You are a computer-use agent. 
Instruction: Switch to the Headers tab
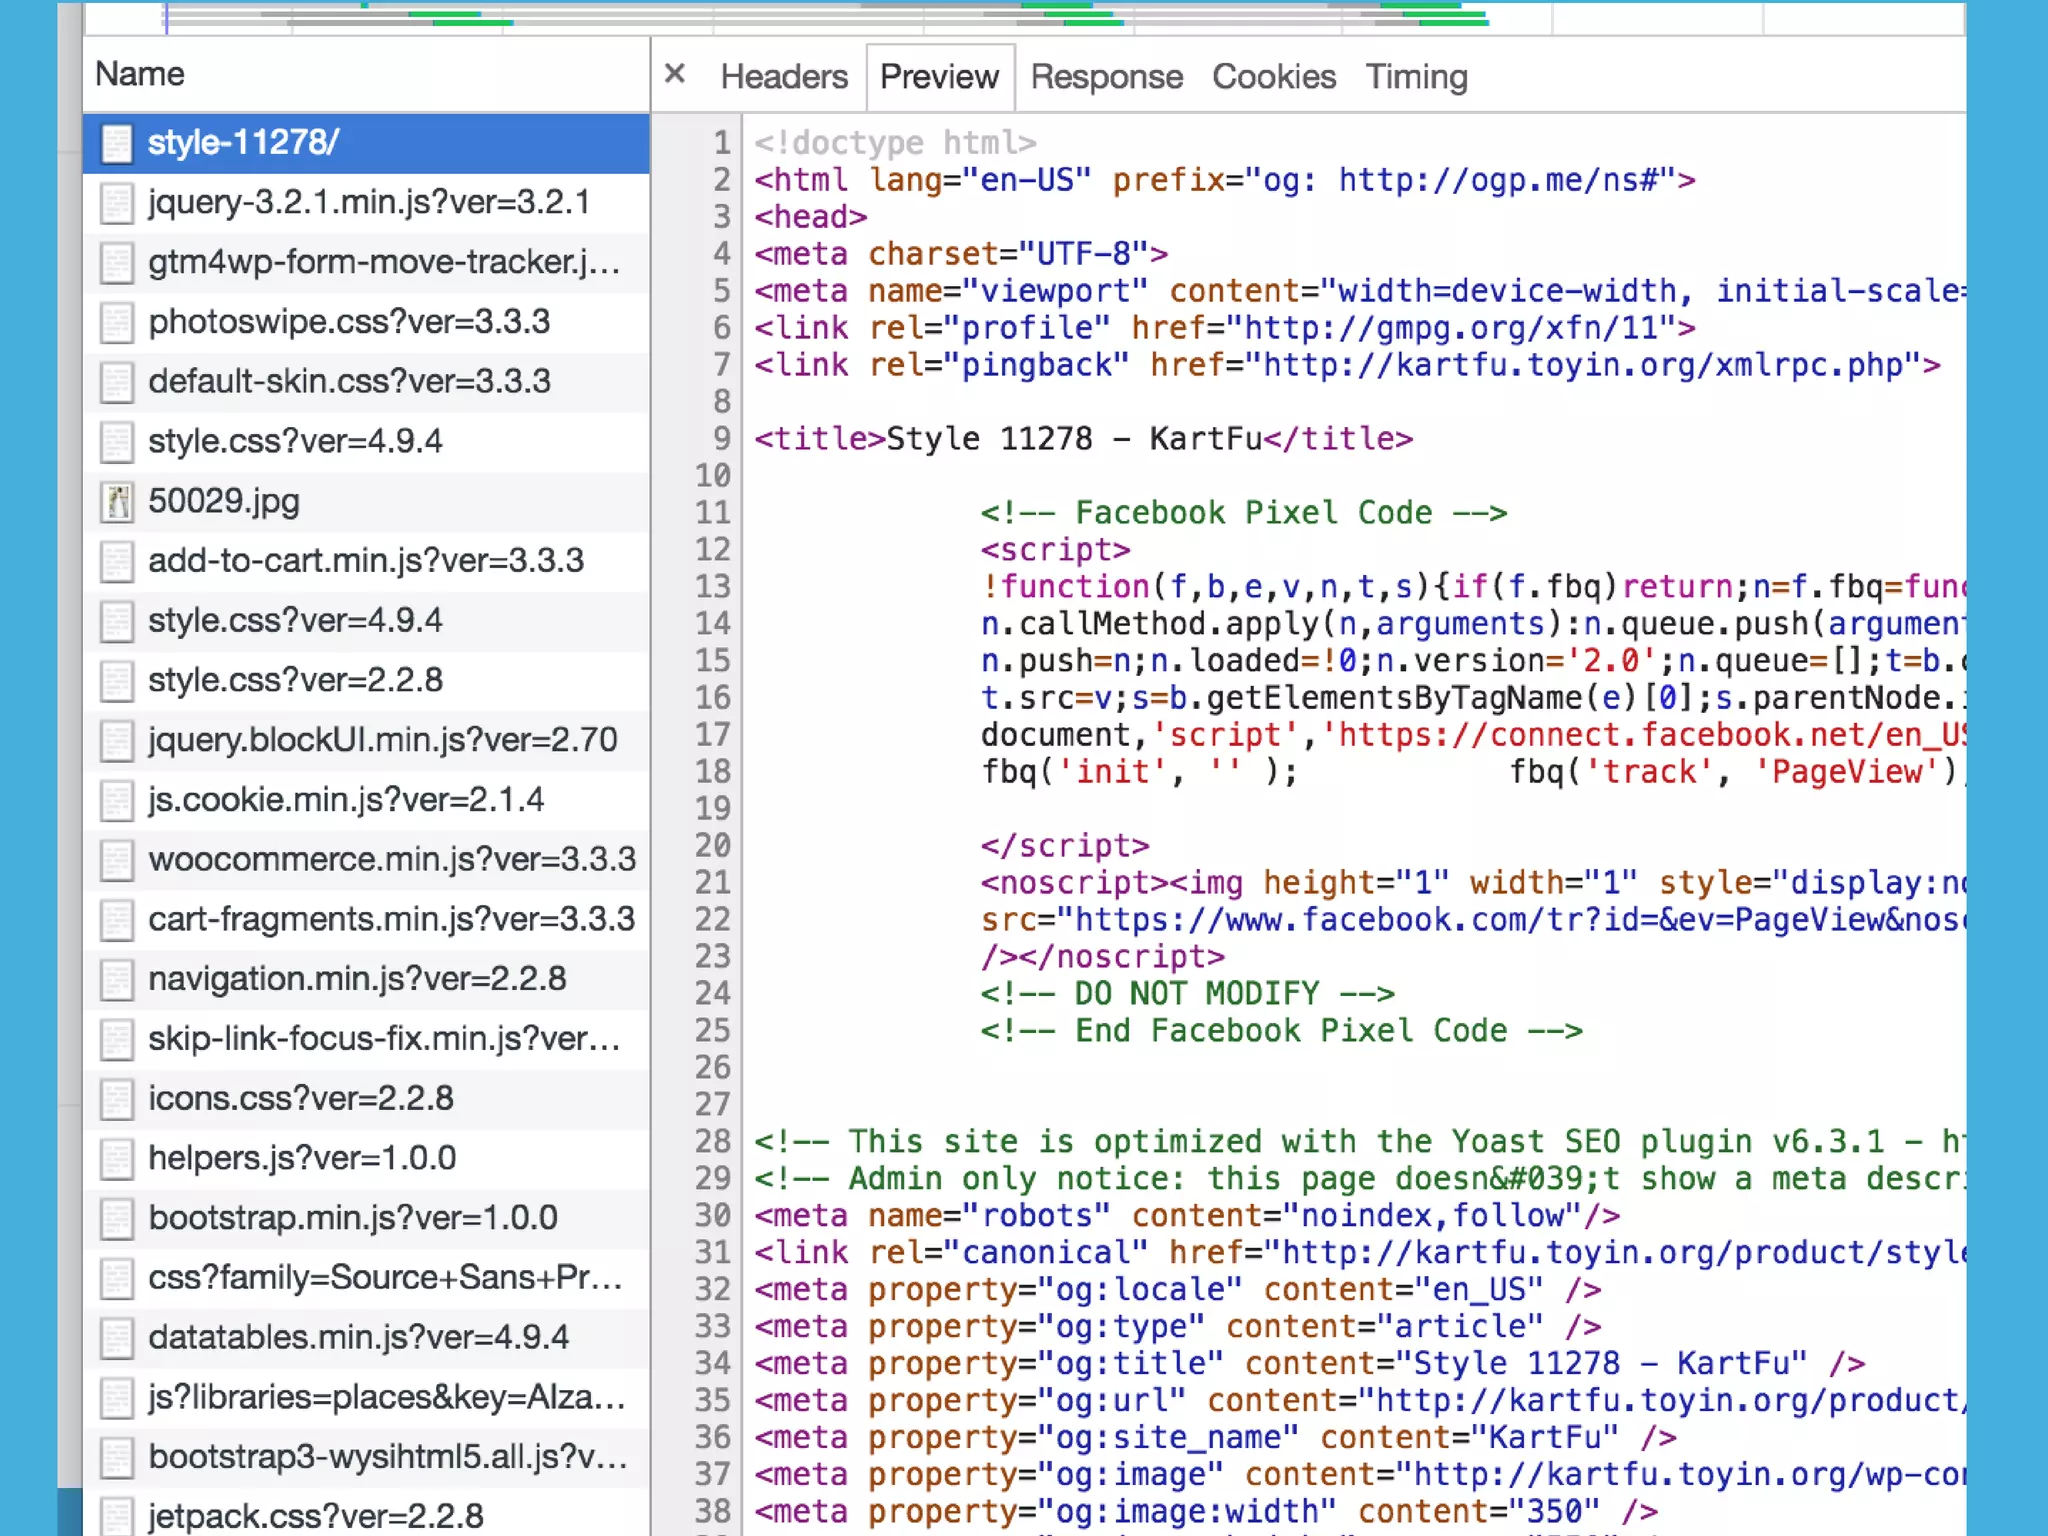click(783, 77)
